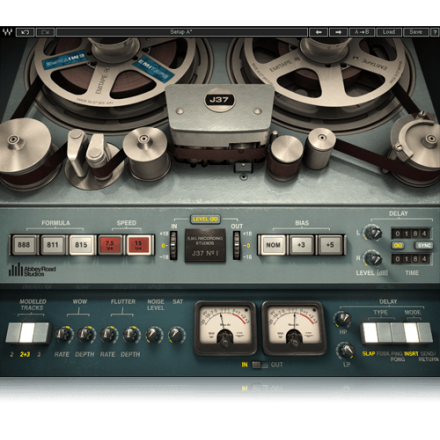Select INSRT delay mode
440x440 pixels.
pyautogui.click(x=411, y=333)
